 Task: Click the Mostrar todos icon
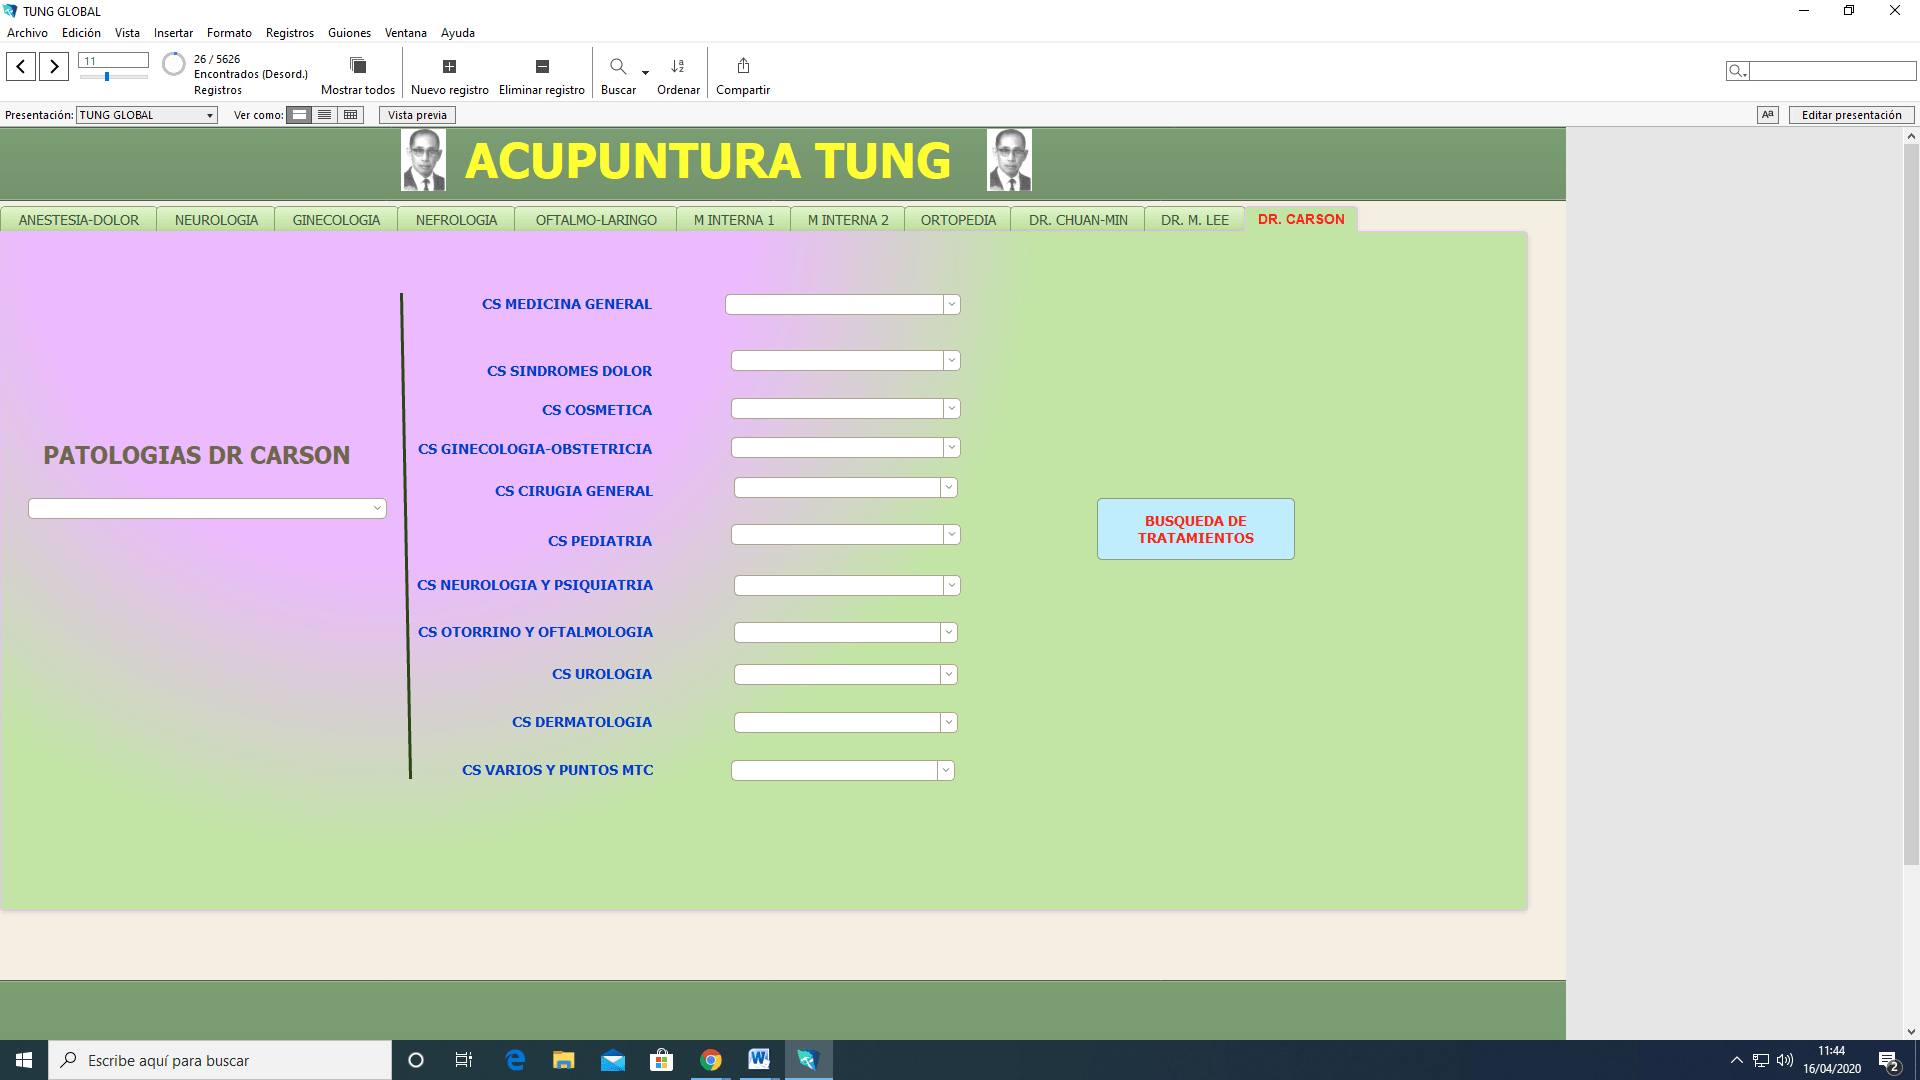357,66
